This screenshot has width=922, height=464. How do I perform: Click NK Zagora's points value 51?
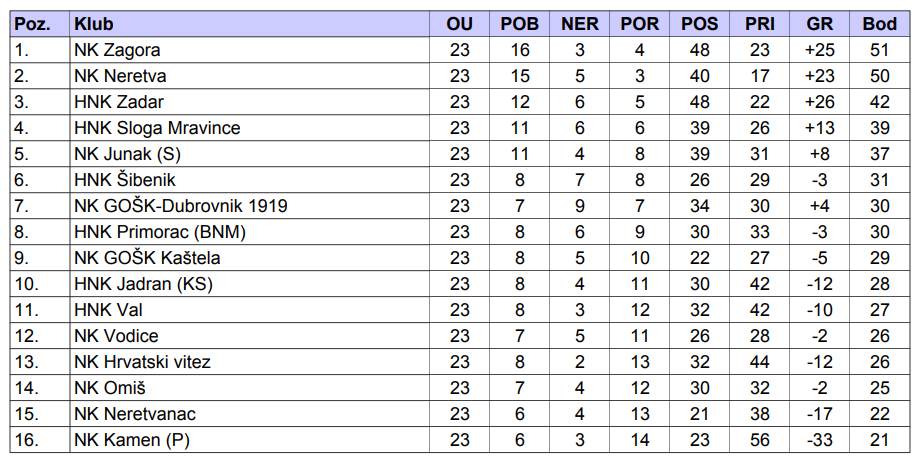coord(880,50)
